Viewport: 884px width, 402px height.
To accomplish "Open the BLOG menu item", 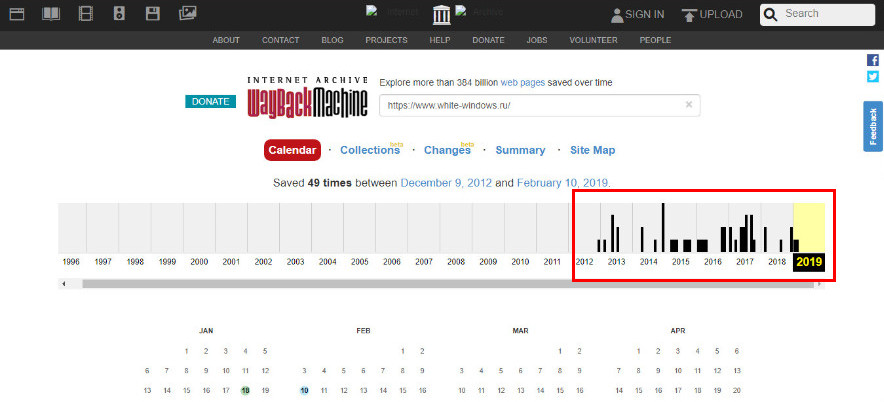I will coord(332,40).
